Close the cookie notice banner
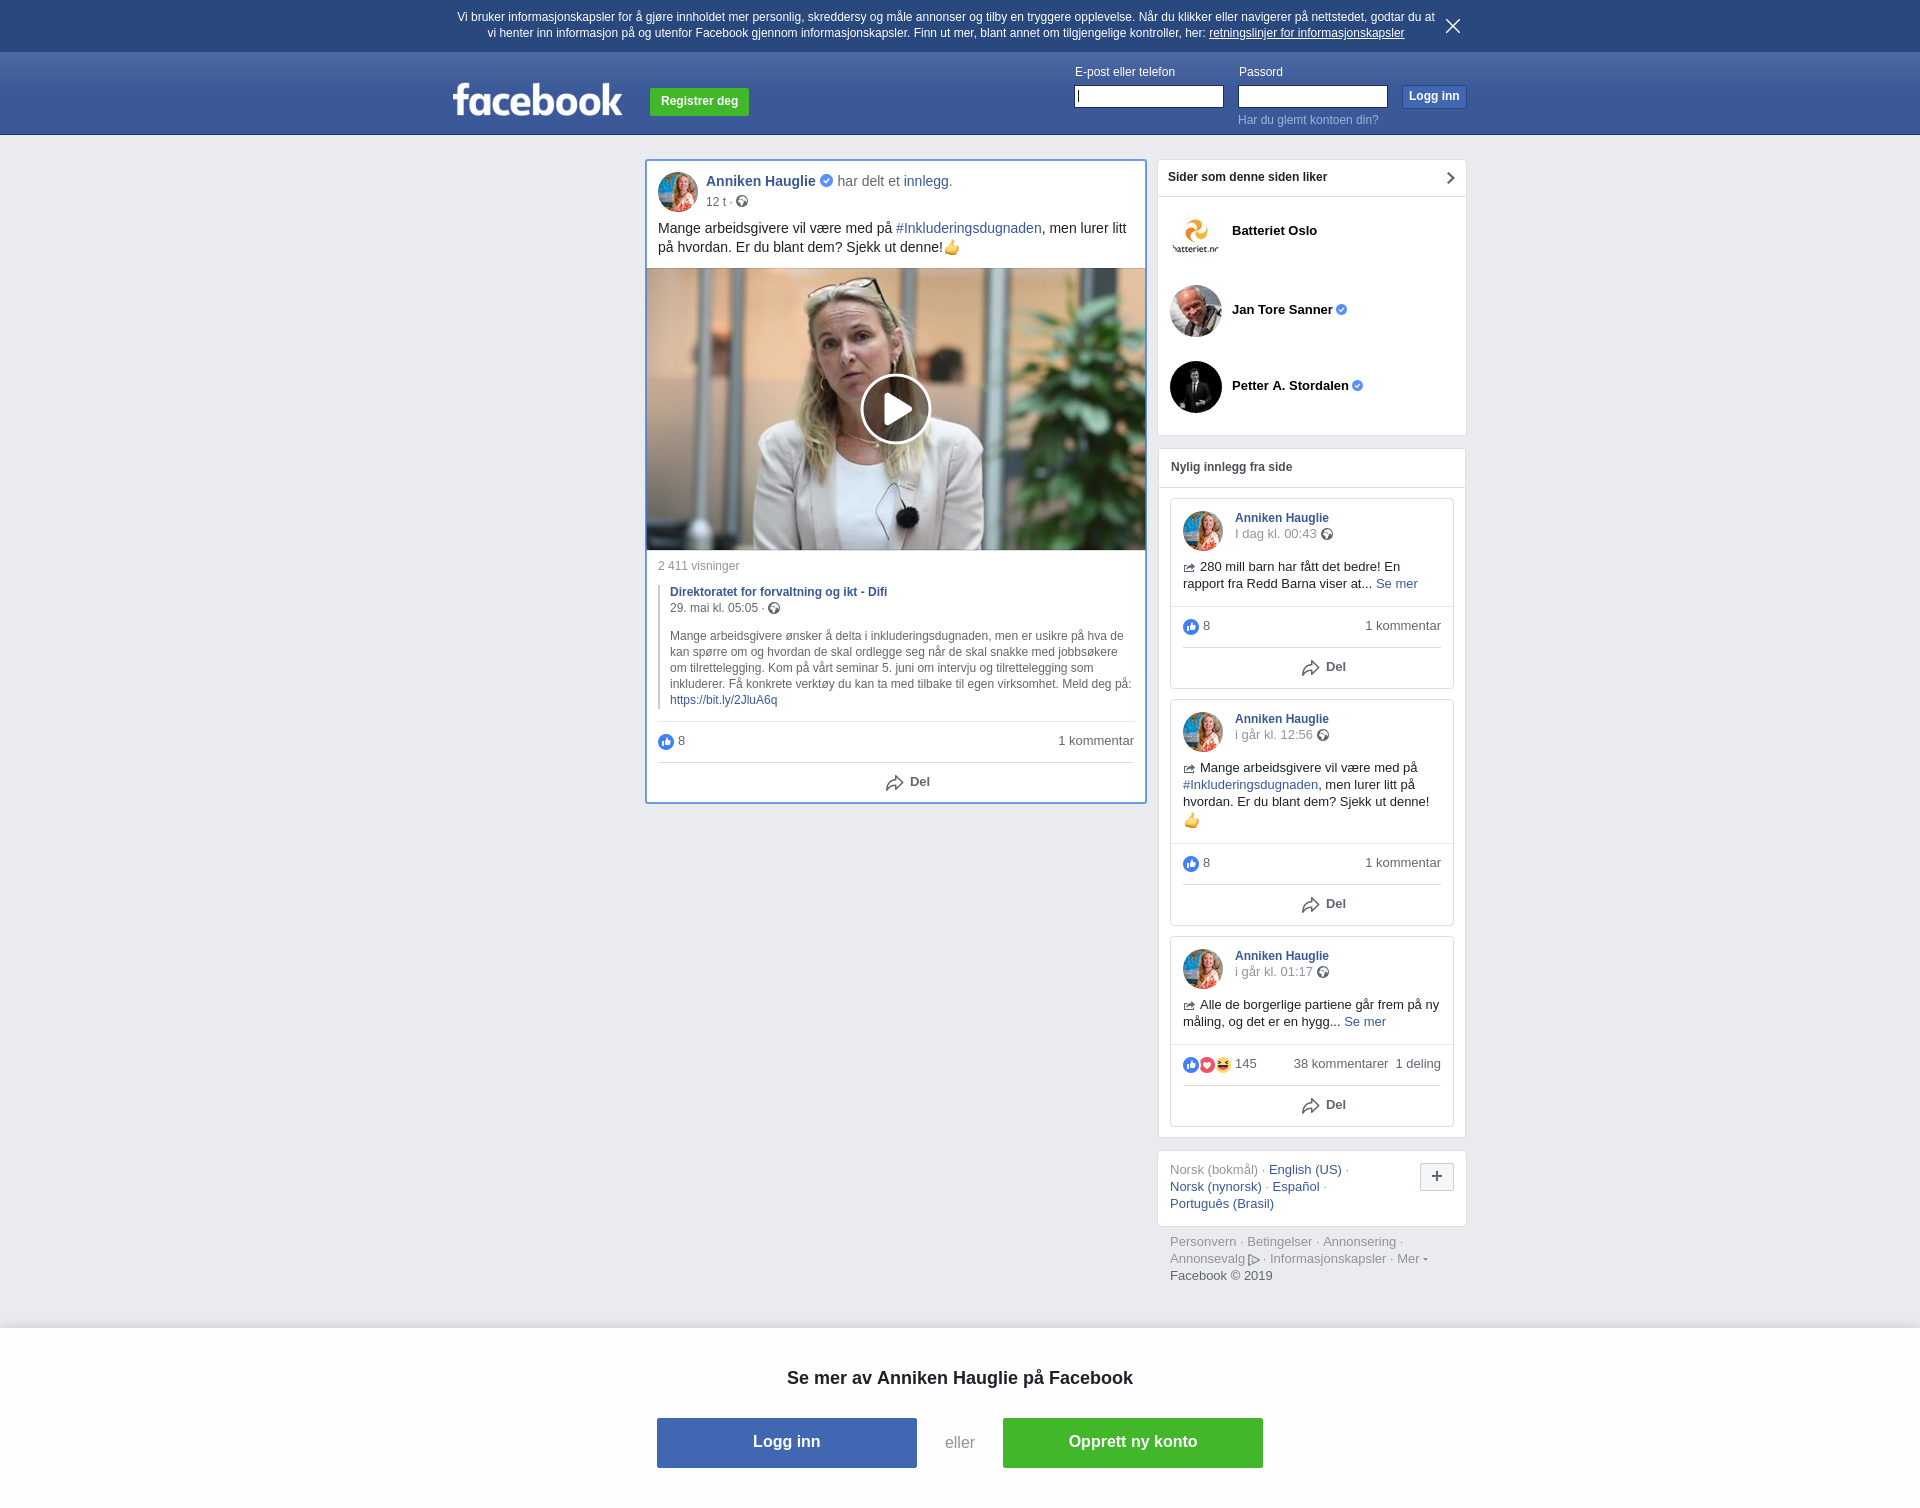This screenshot has height=1508, width=1920. pyautogui.click(x=1453, y=26)
